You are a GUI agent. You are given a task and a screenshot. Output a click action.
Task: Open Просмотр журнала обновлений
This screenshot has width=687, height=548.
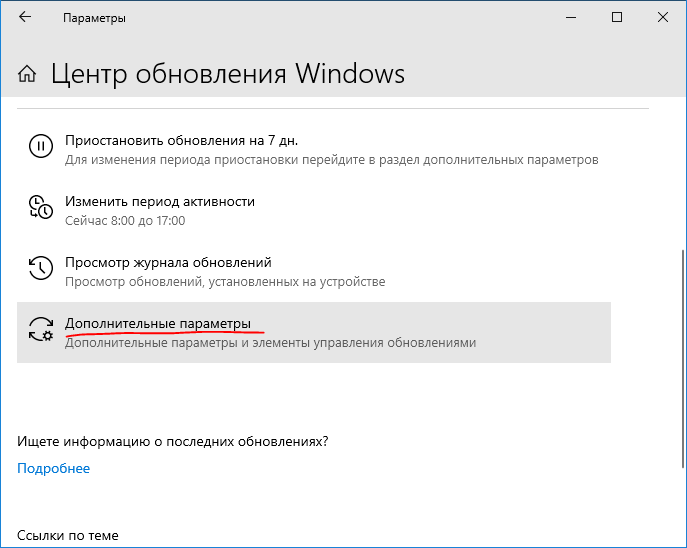tap(168, 262)
